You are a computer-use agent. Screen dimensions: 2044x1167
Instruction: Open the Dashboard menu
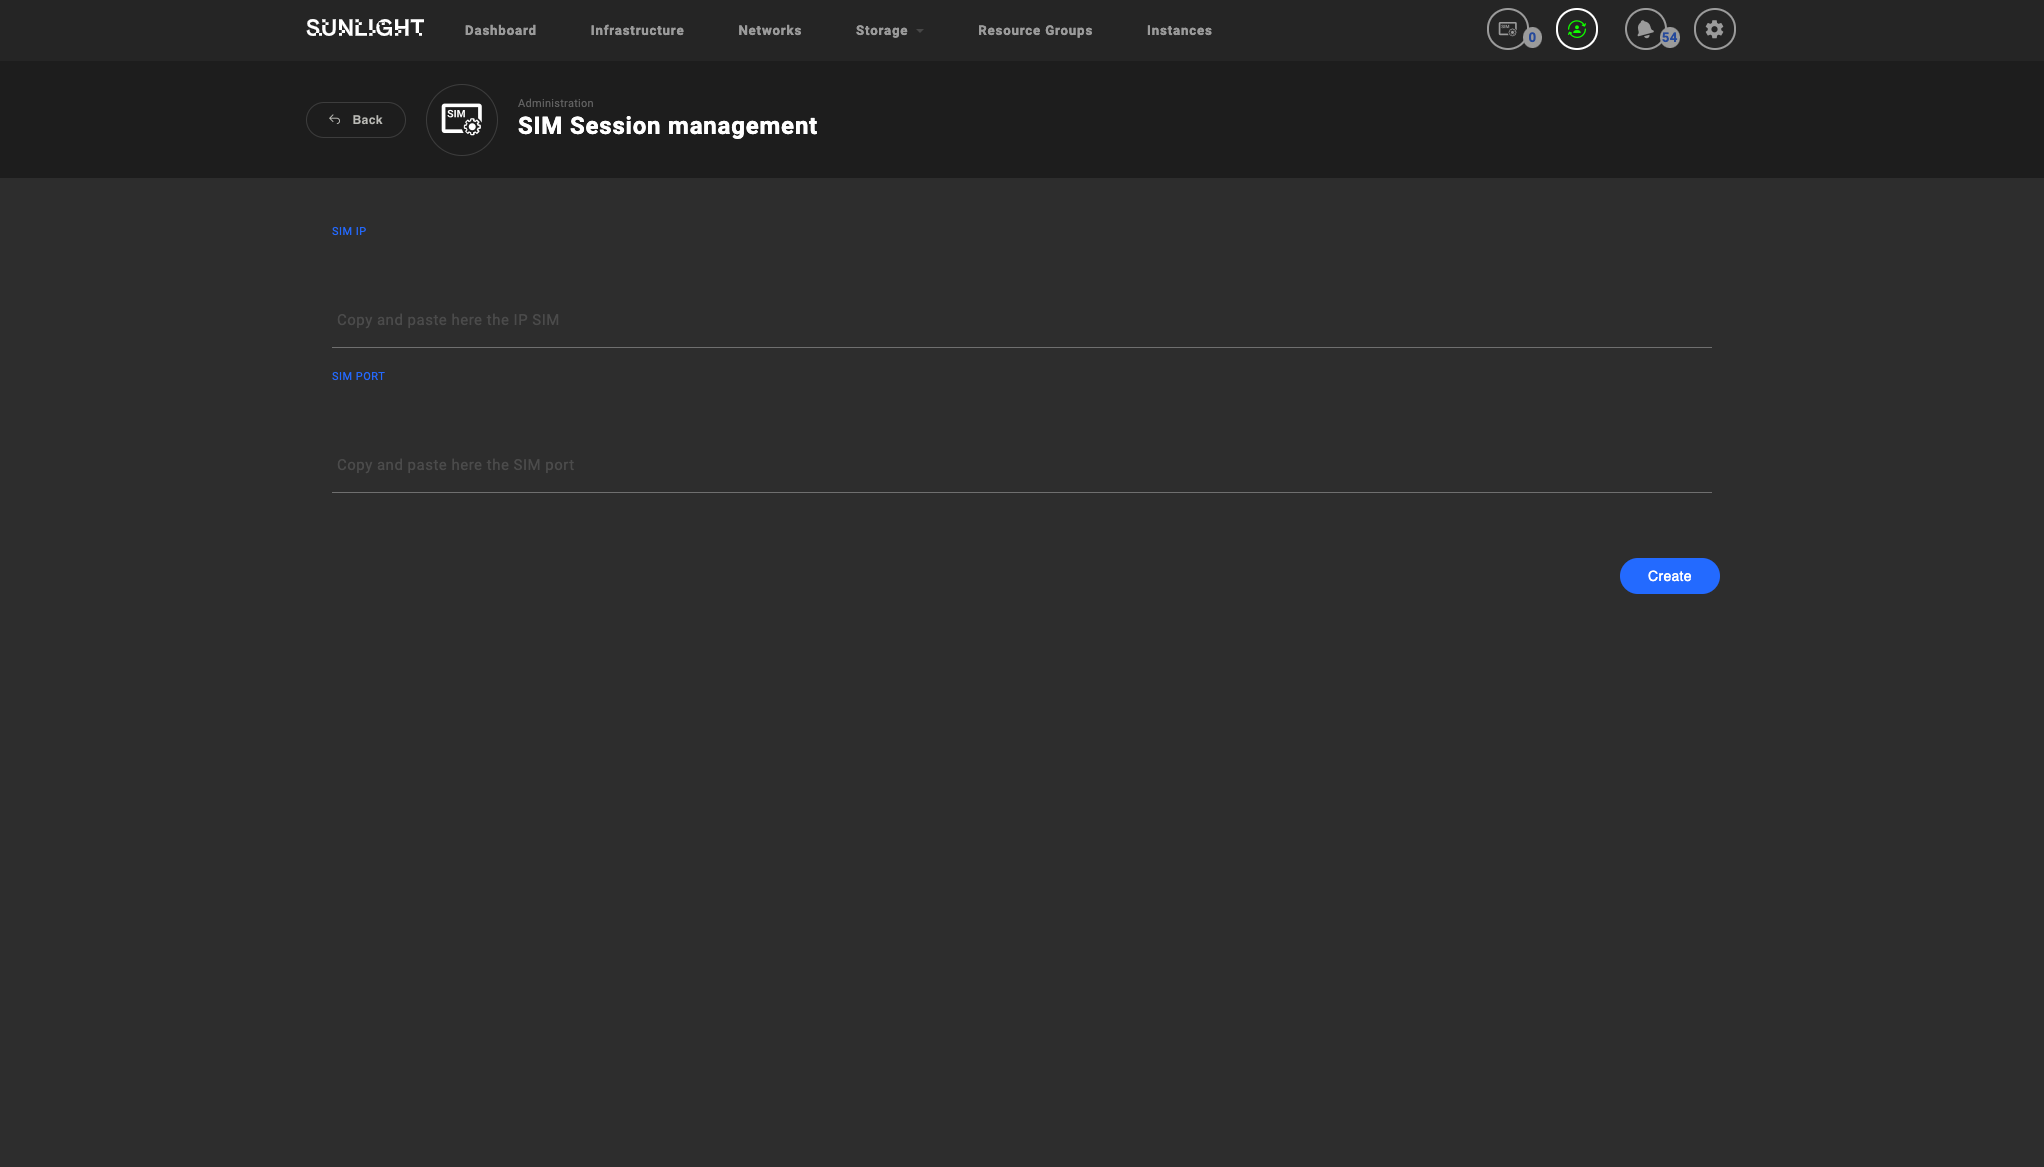point(500,30)
